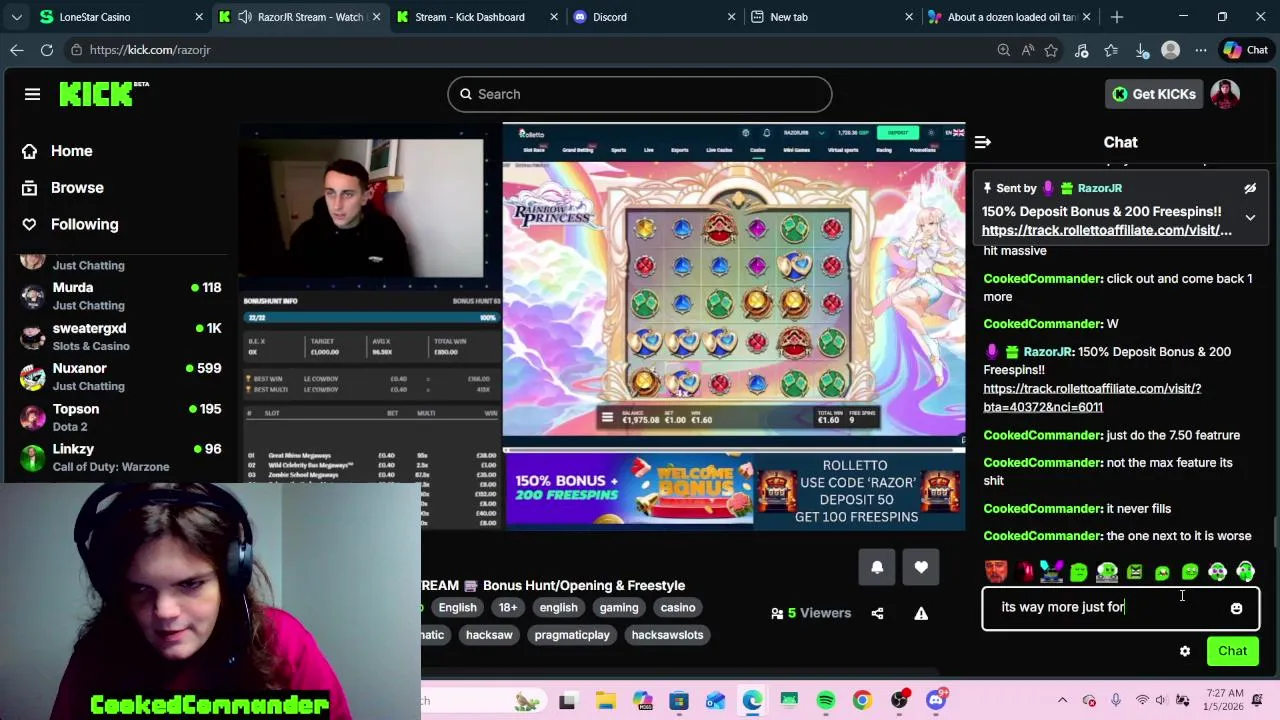Click the gaming tag
Screen dimensions: 1280x720
pos(619,608)
